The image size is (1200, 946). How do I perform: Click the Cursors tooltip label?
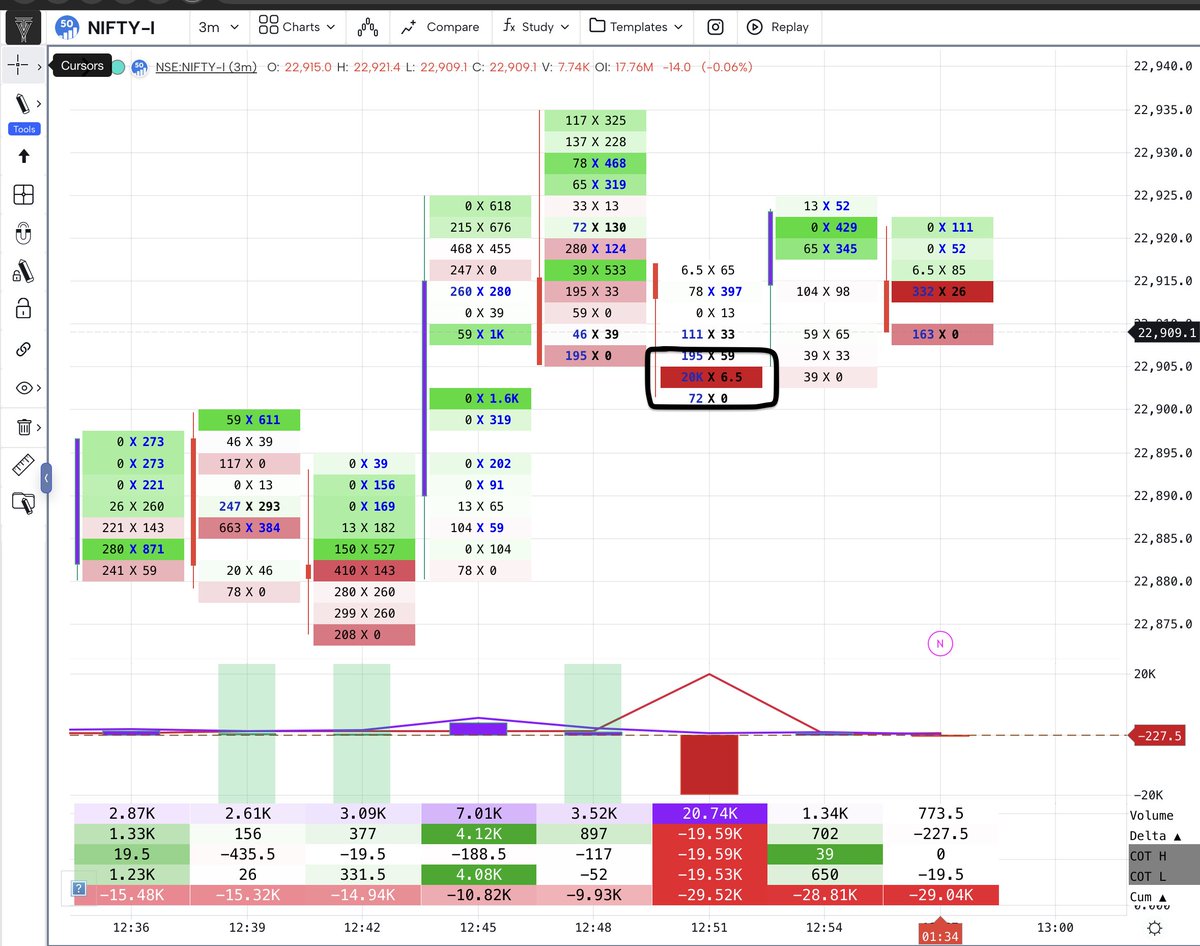coord(82,66)
